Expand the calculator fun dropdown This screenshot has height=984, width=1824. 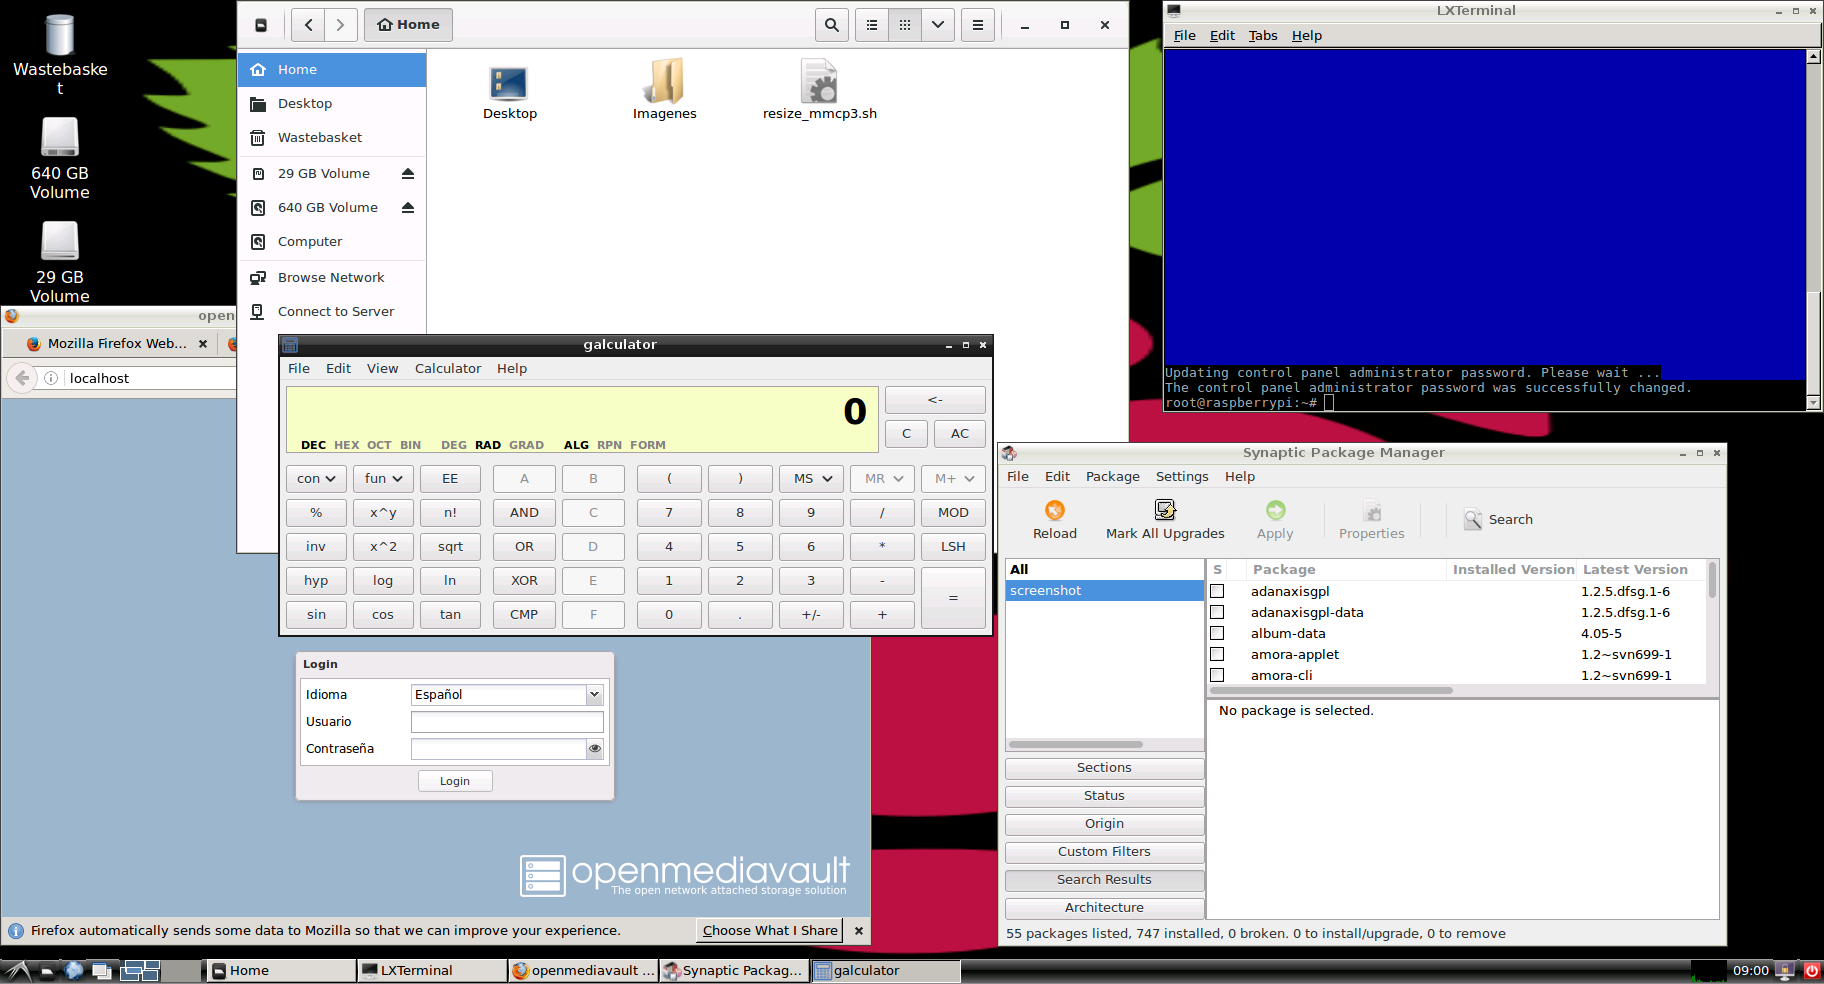[383, 479]
